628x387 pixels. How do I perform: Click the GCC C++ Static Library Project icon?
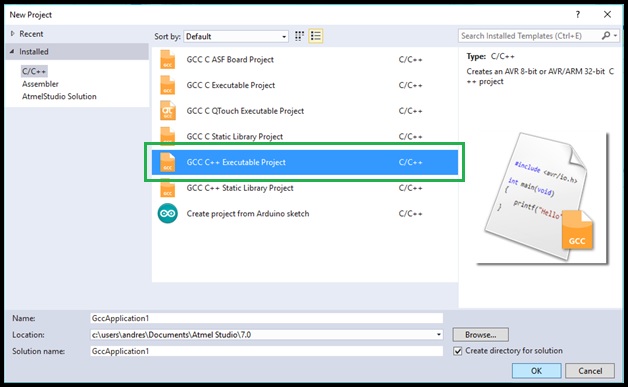click(x=167, y=189)
